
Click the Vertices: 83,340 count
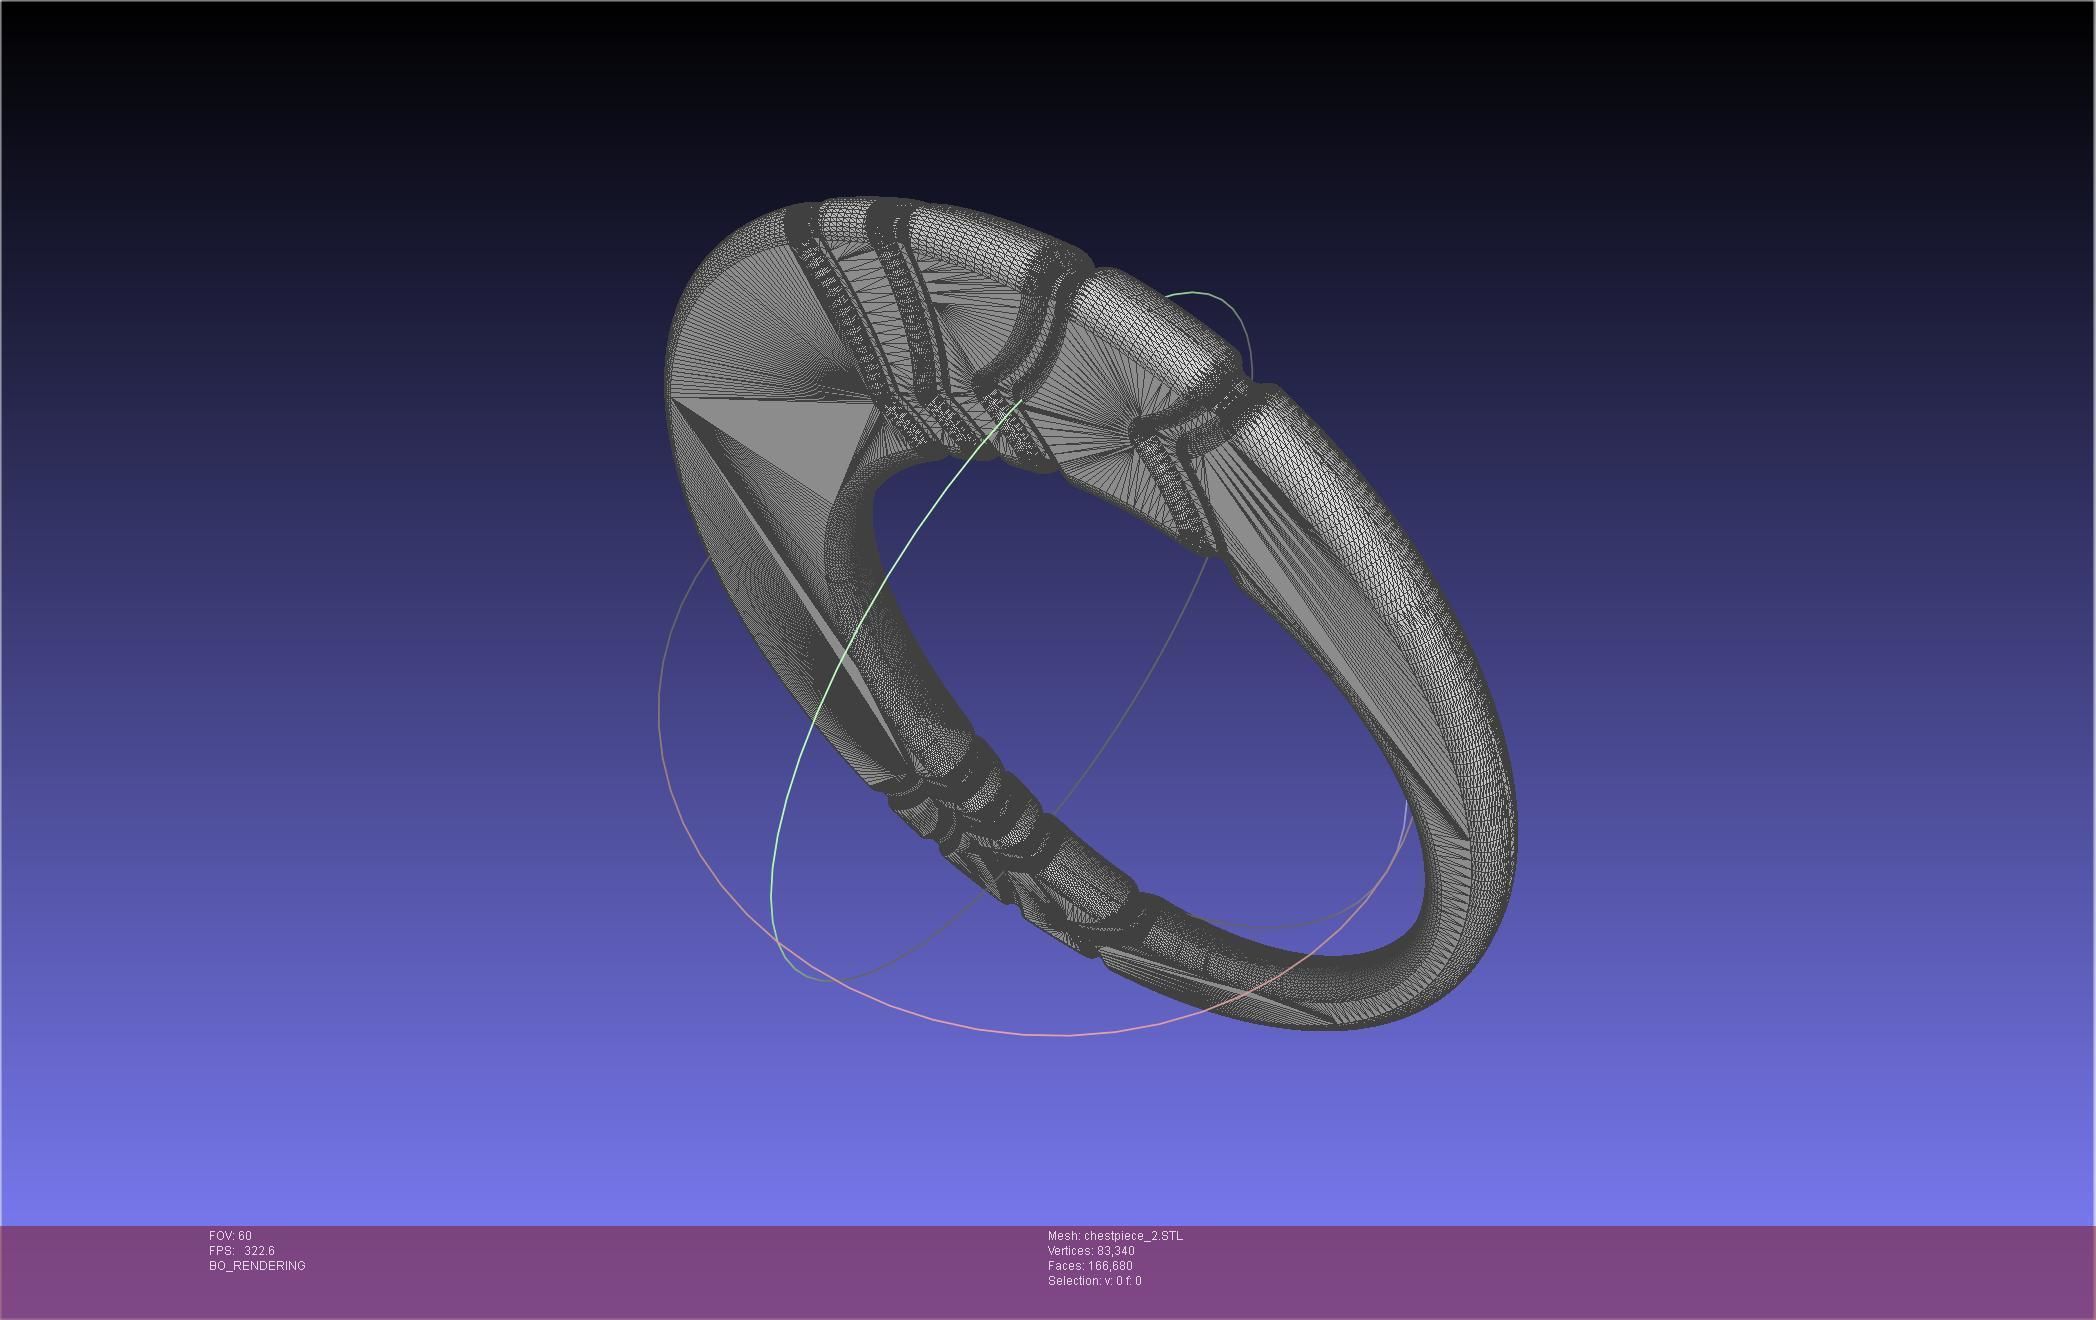pos(1091,1251)
